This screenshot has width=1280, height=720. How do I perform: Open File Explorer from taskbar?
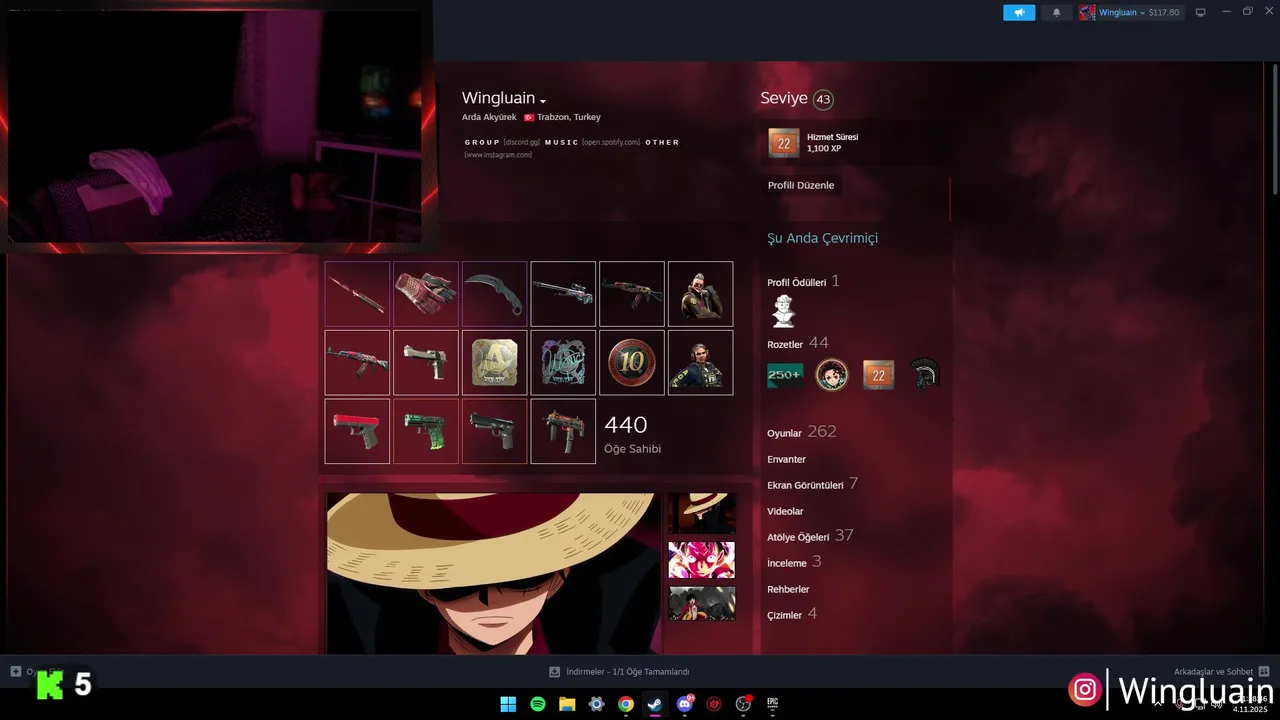pyautogui.click(x=567, y=704)
